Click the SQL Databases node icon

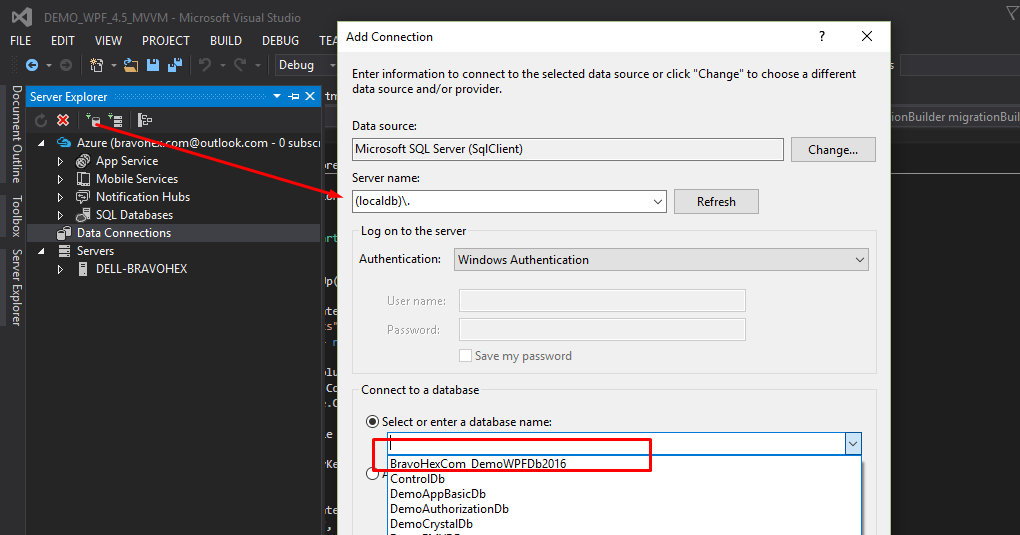[83, 215]
